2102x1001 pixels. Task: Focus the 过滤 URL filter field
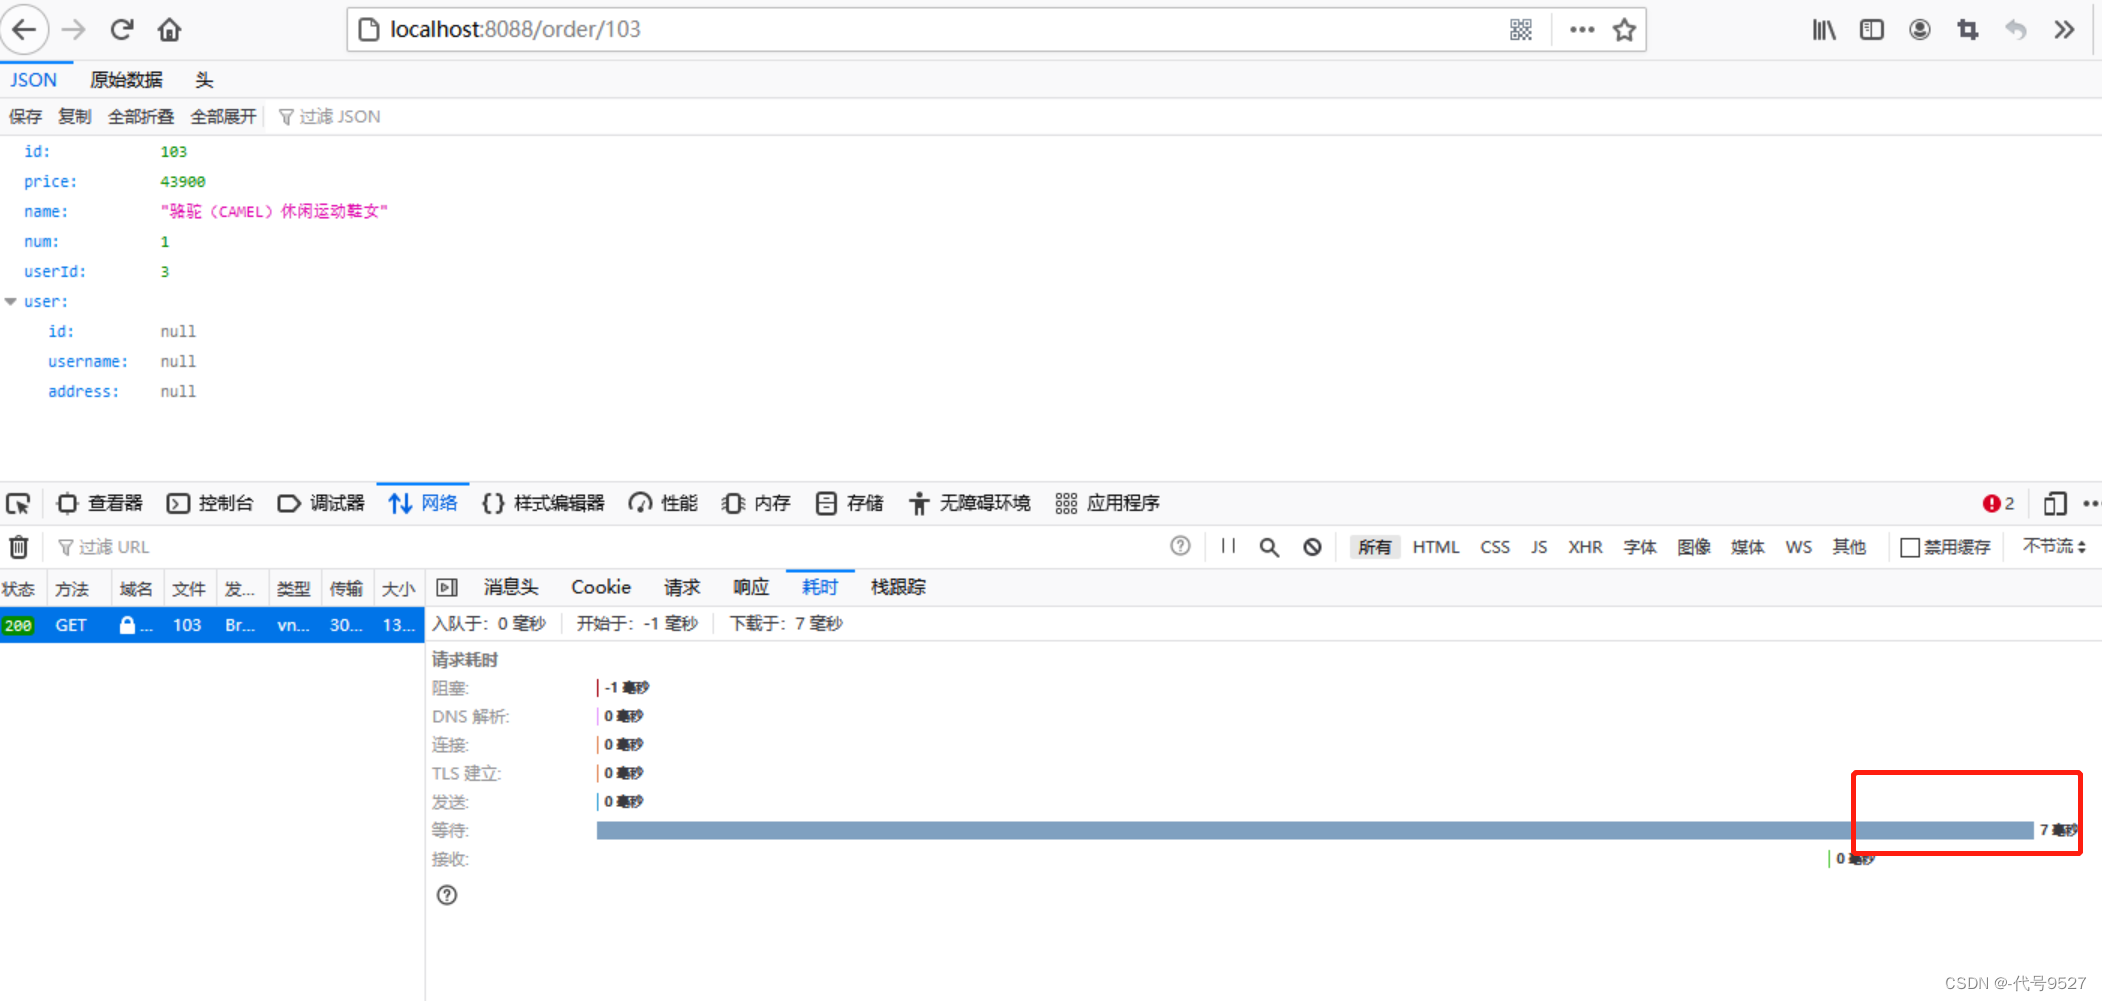pos(115,547)
